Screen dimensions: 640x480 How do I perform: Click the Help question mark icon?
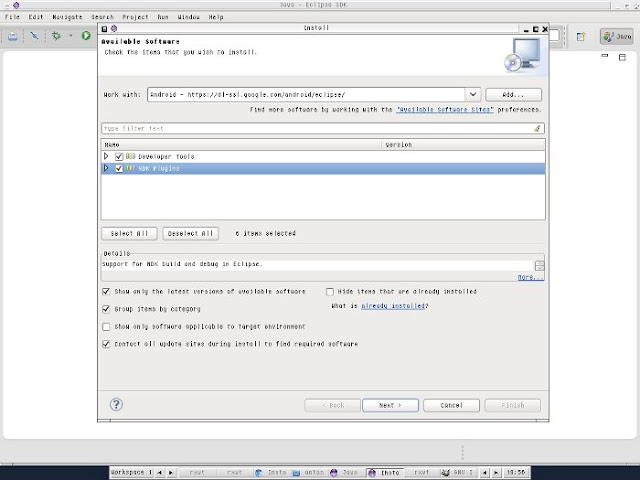click(116, 404)
